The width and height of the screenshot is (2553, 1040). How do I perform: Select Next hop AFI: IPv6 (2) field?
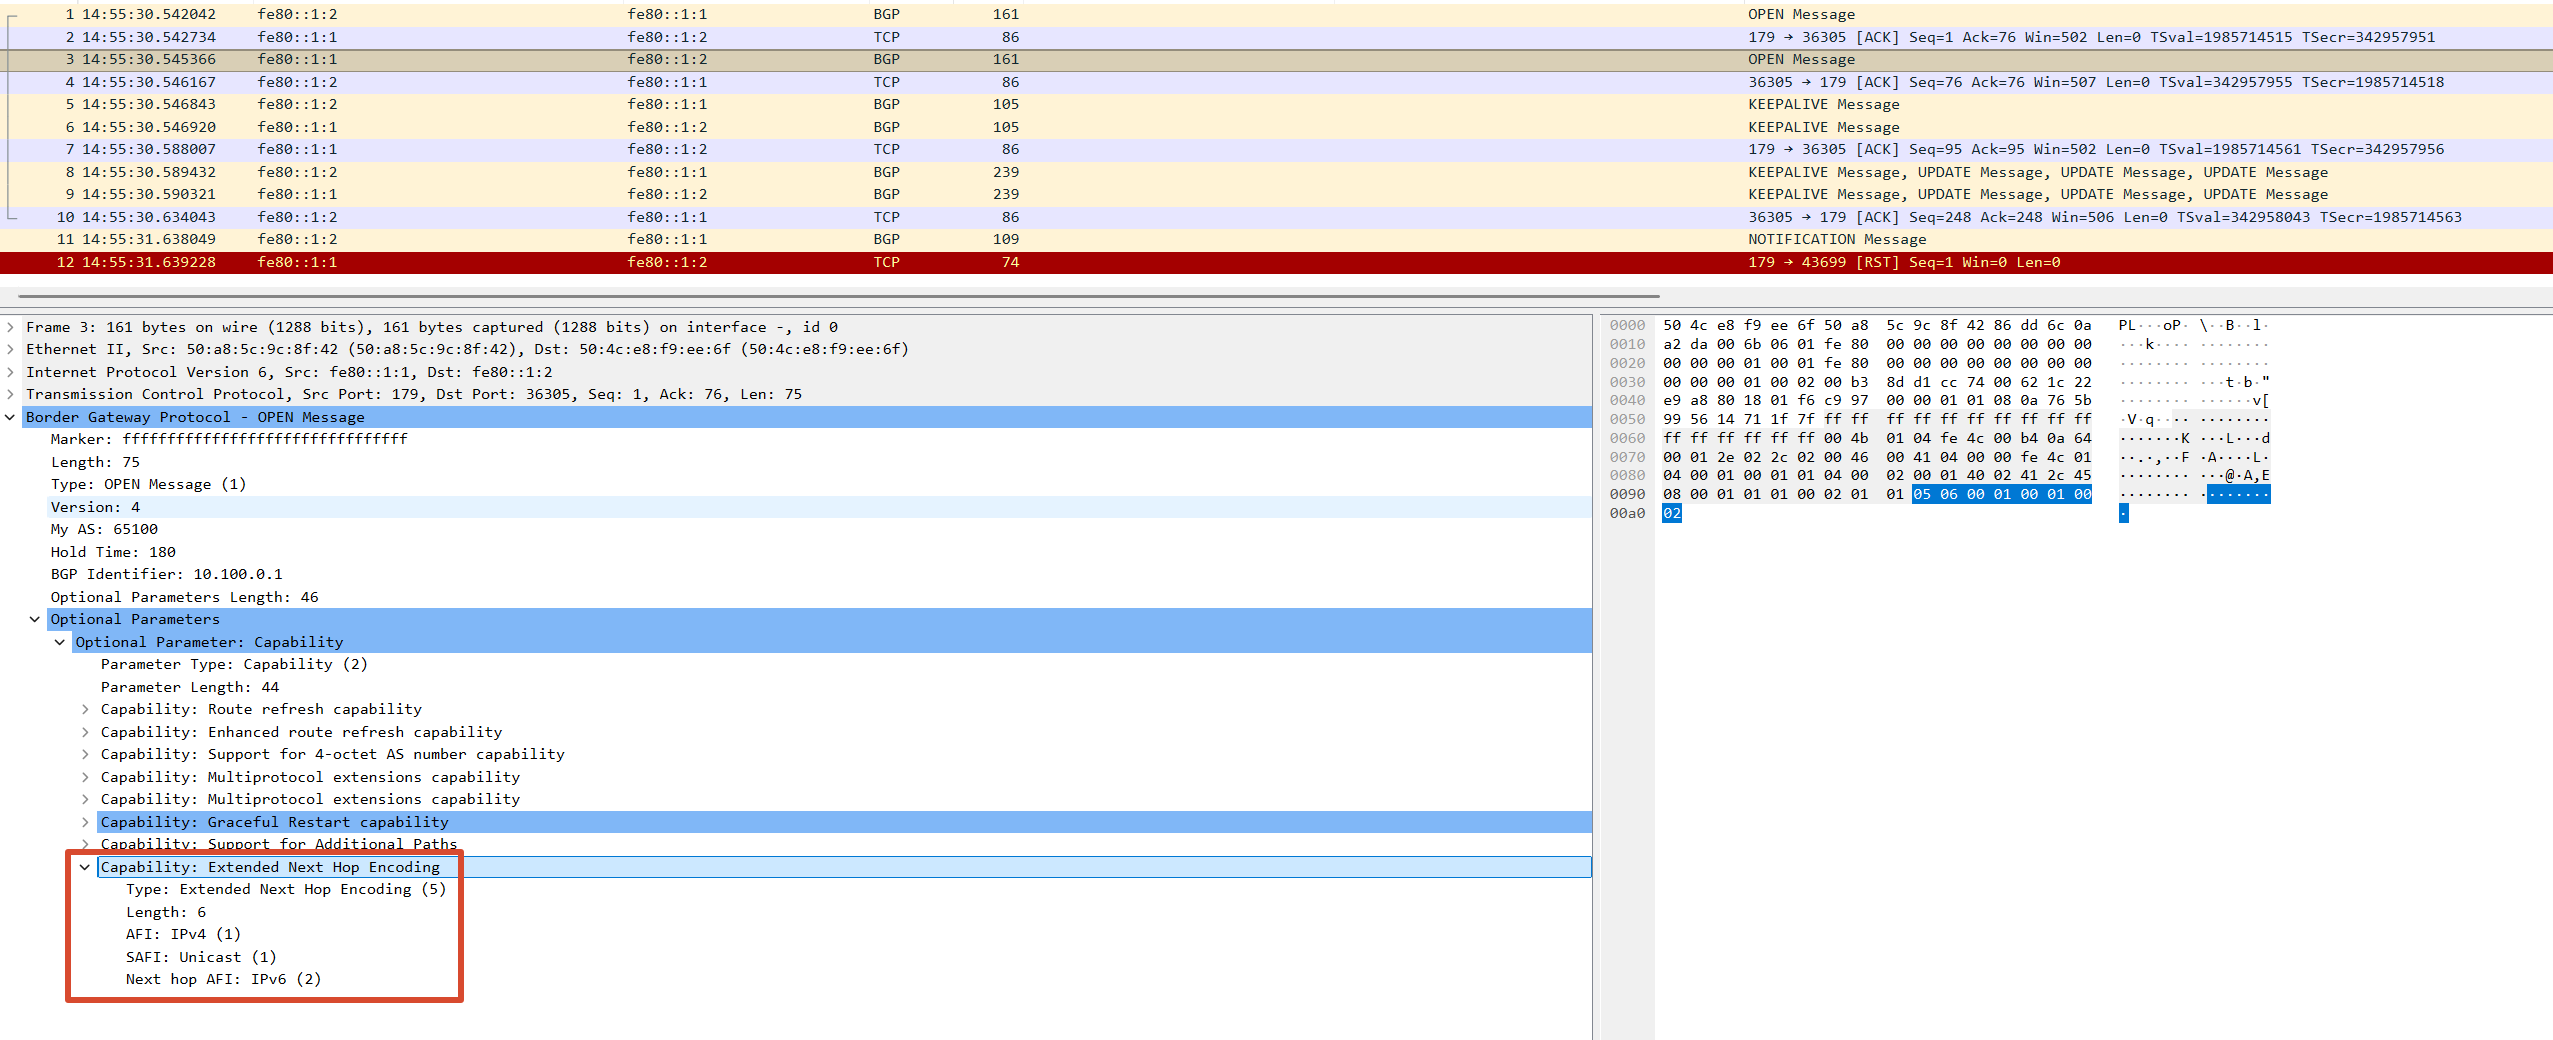pos(223,979)
